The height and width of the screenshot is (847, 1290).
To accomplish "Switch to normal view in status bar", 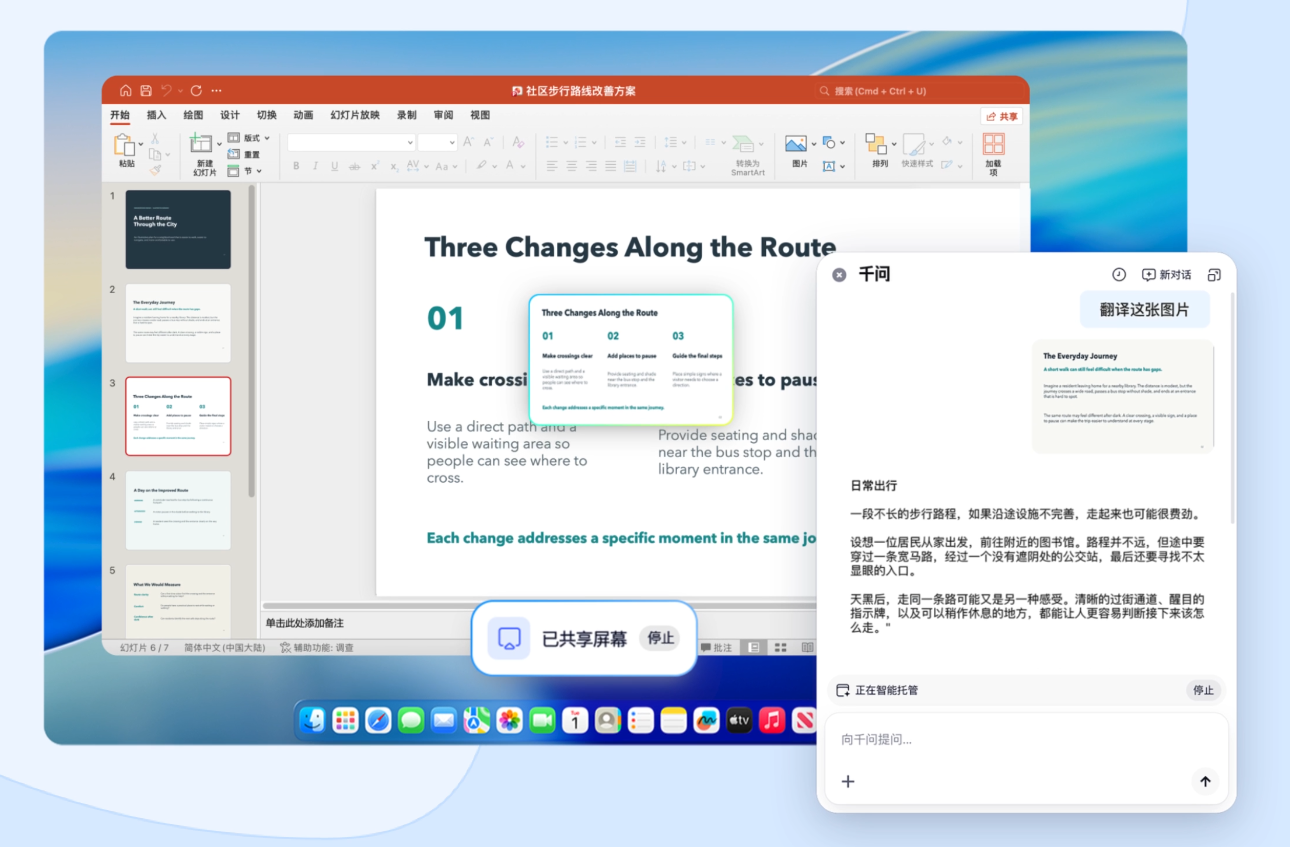I will pos(754,648).
